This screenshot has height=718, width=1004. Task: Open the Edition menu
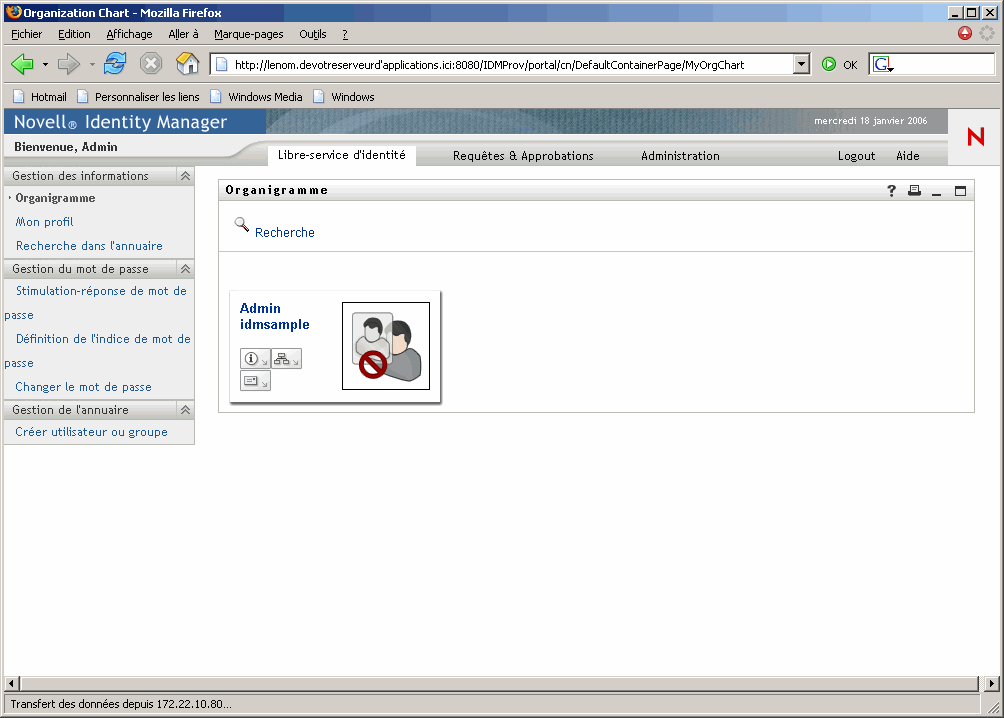(74, 34)
